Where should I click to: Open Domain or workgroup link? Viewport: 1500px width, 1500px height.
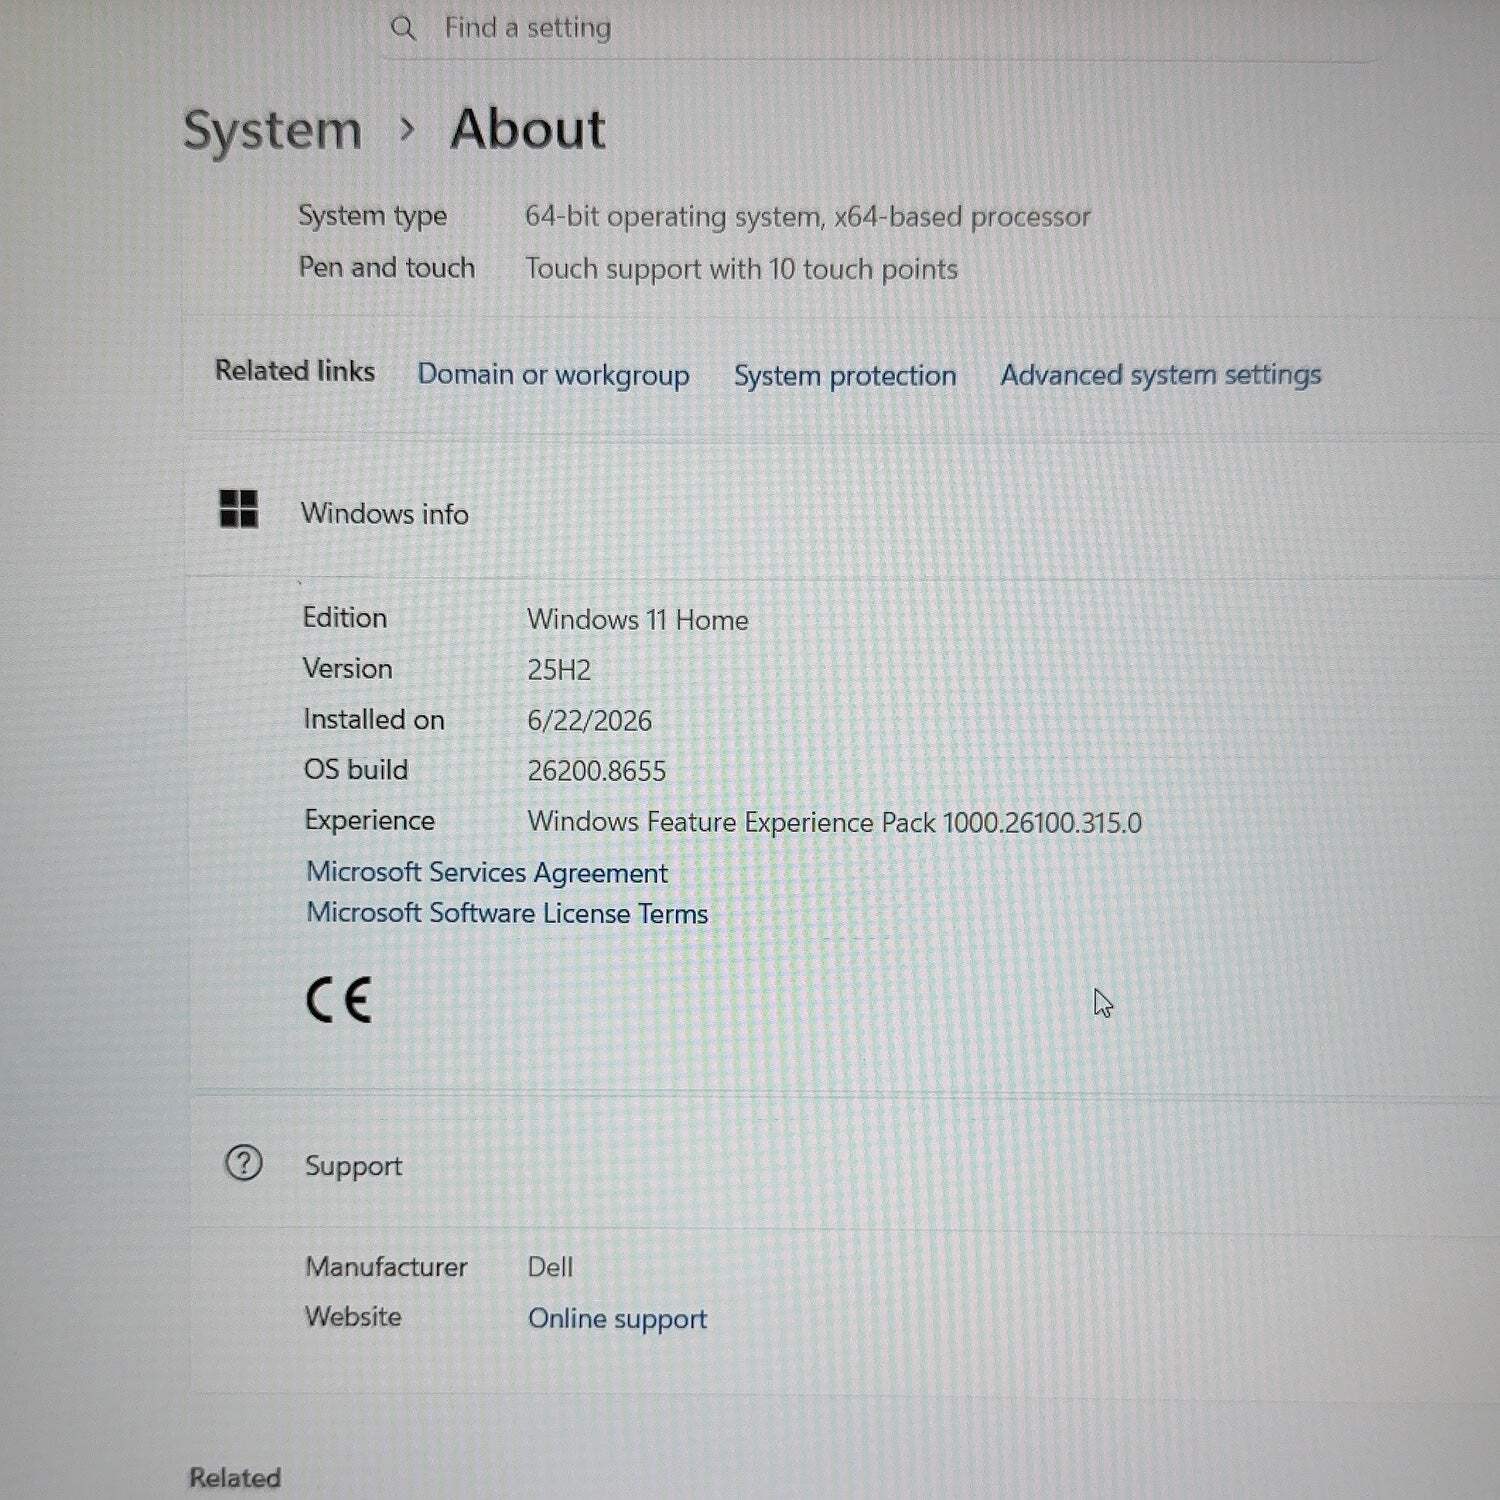pos(553,375)
